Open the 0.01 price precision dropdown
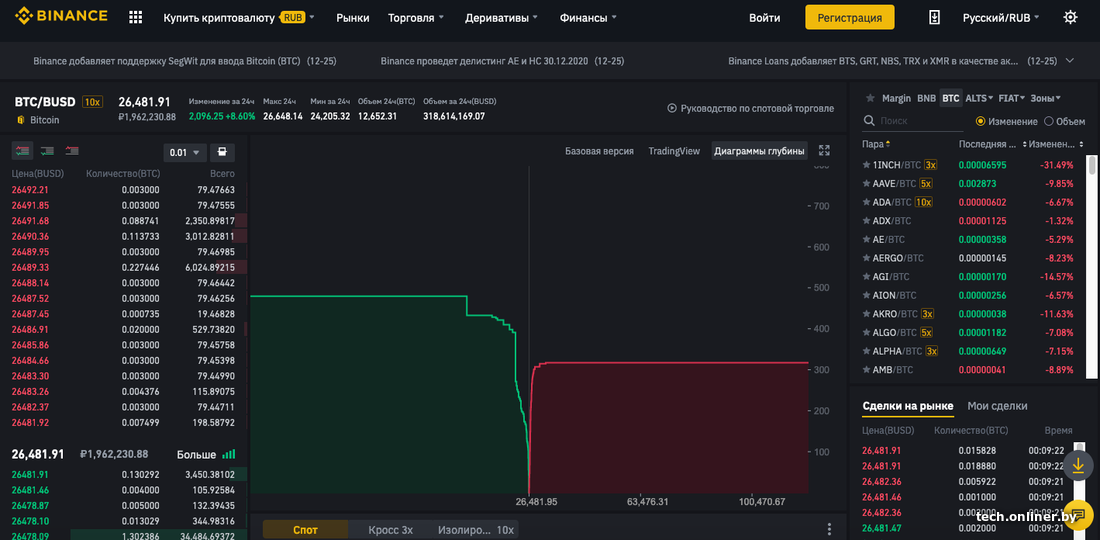Image resolution: width=1100 pixels, height=540 pixels. coord(185,152)
